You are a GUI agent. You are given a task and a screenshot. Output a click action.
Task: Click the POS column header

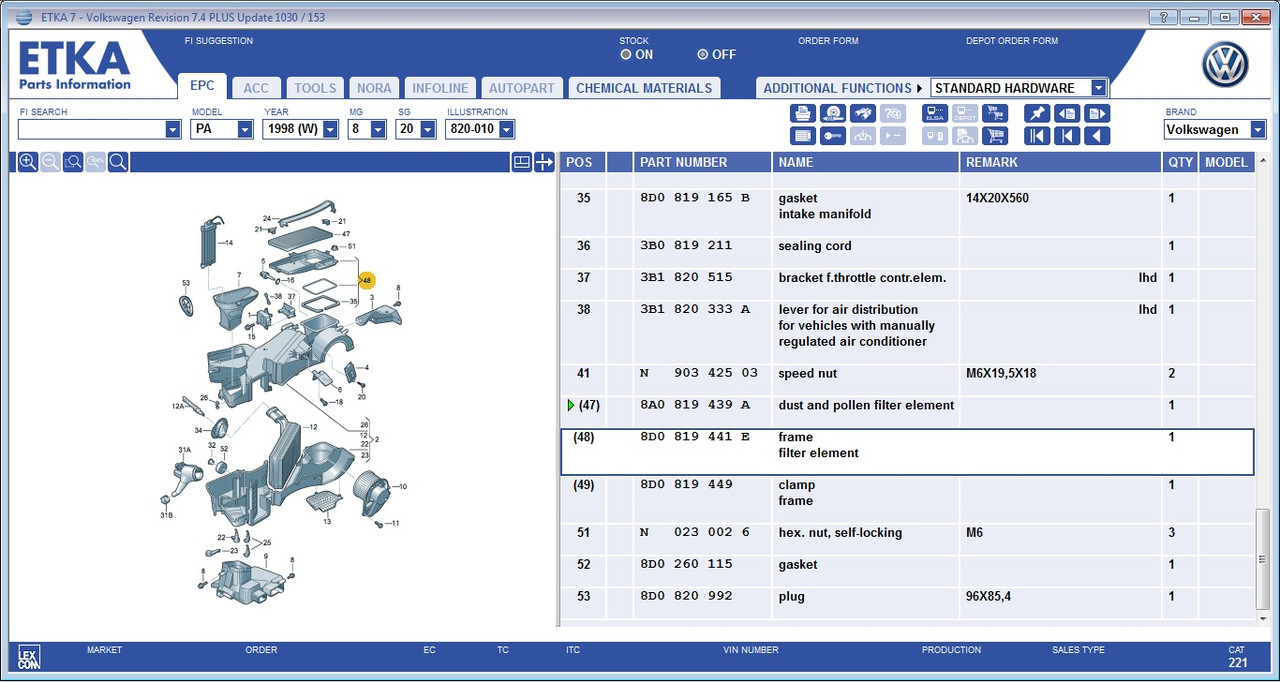pyautogui.click(x=582, y=162)
